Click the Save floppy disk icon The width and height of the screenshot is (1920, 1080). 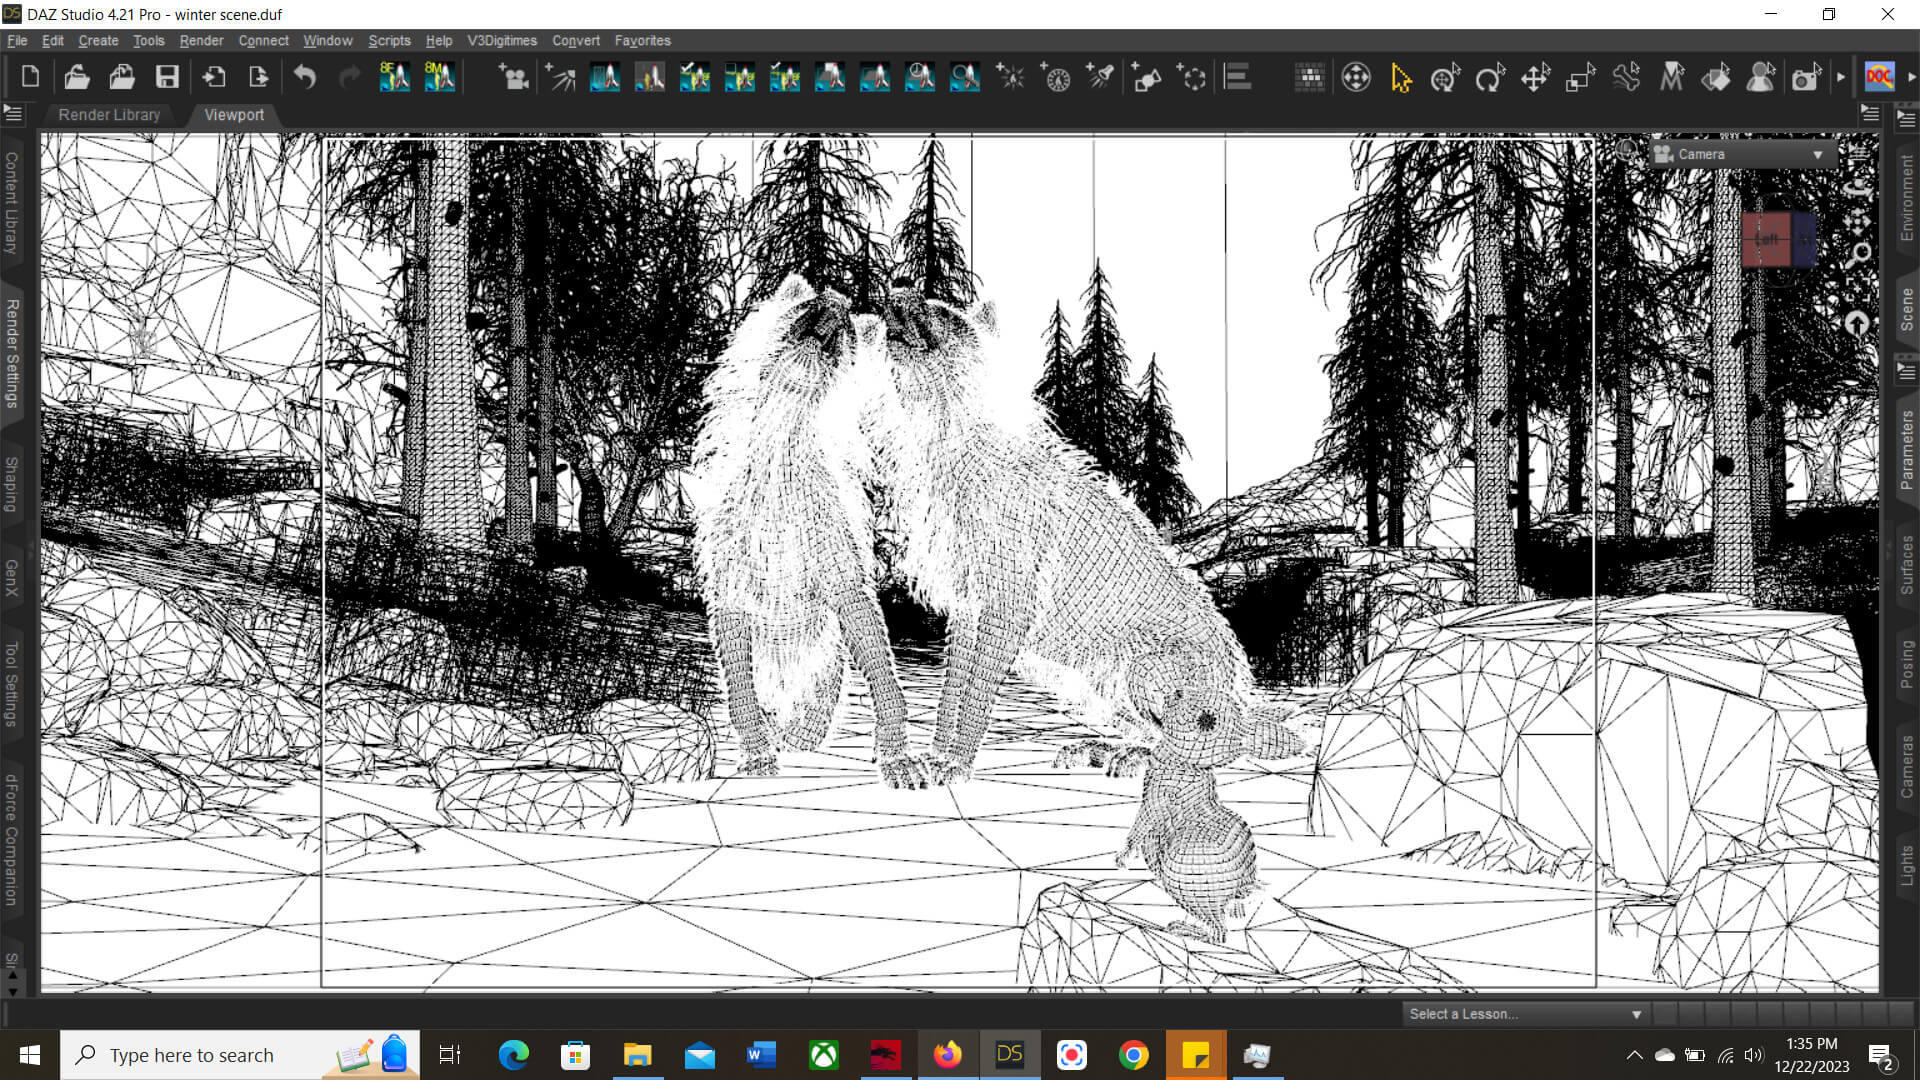click(x=167, y=77)
